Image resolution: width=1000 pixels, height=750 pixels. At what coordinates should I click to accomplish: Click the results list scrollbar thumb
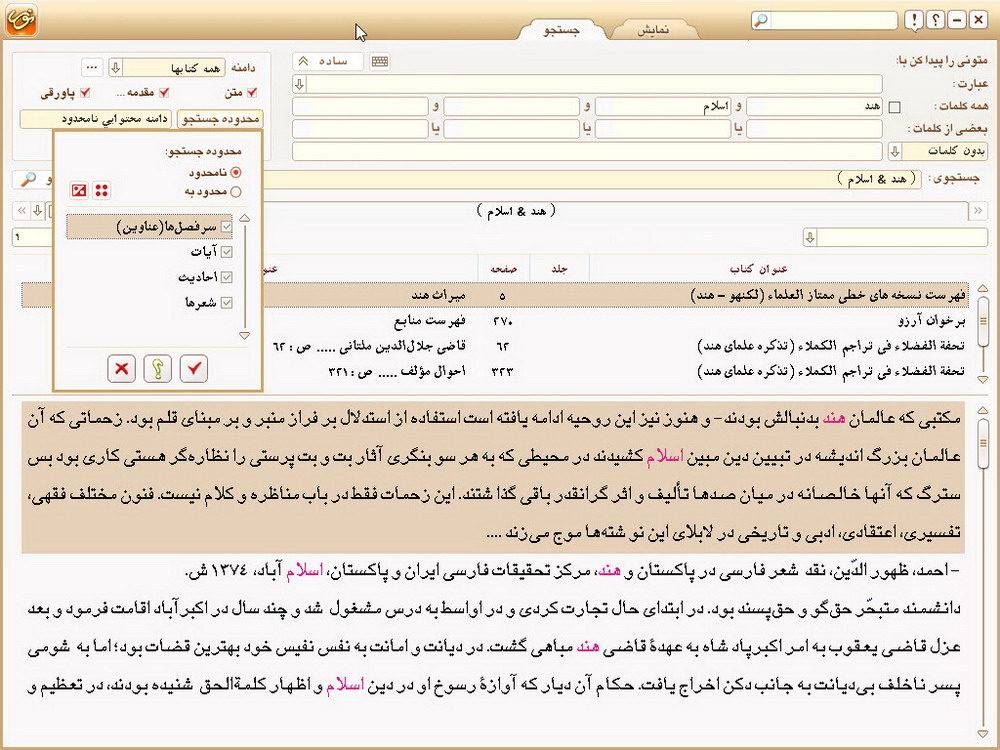(x=983, y=322)
